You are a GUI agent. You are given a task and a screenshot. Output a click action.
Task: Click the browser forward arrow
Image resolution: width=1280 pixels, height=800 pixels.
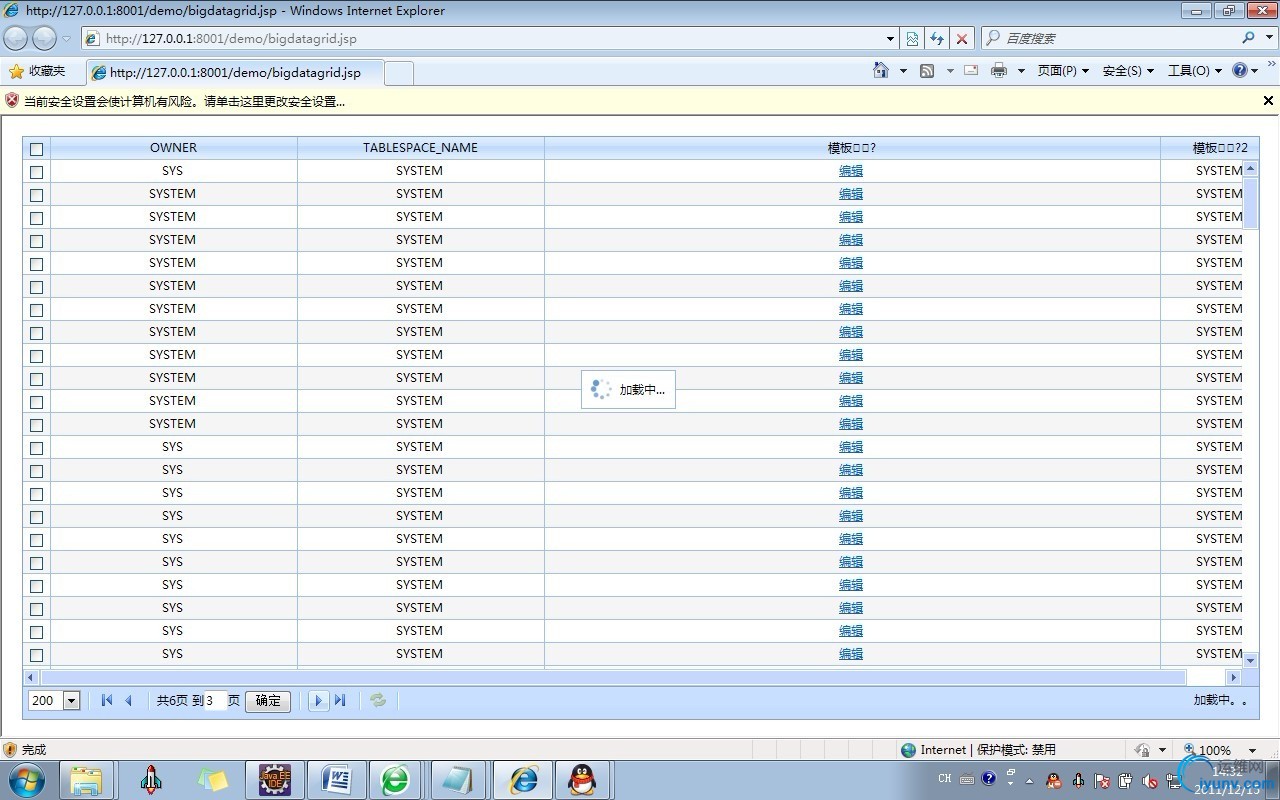[44, 38]
